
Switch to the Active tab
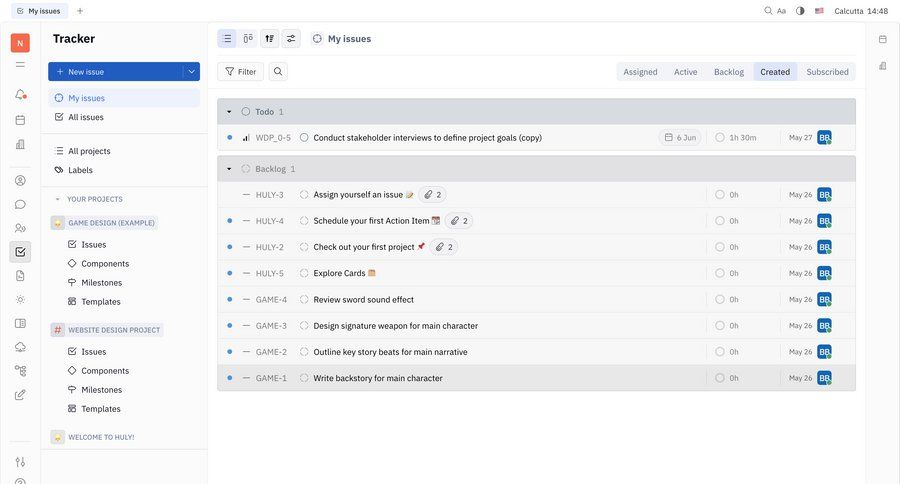685,72
